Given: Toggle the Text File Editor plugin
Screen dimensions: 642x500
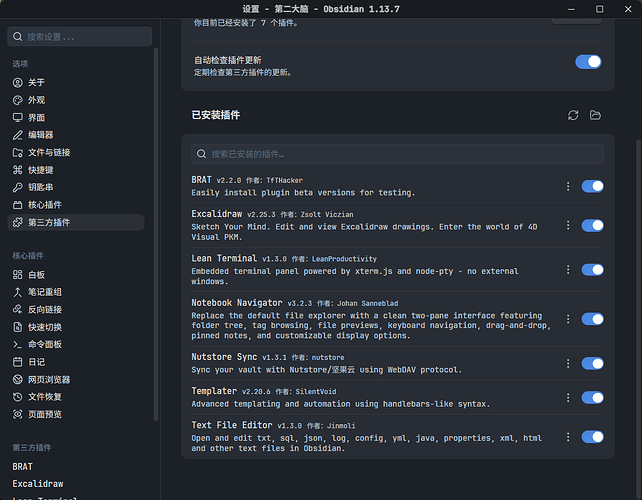Looking at the screenshot, I should pos(592,437).
